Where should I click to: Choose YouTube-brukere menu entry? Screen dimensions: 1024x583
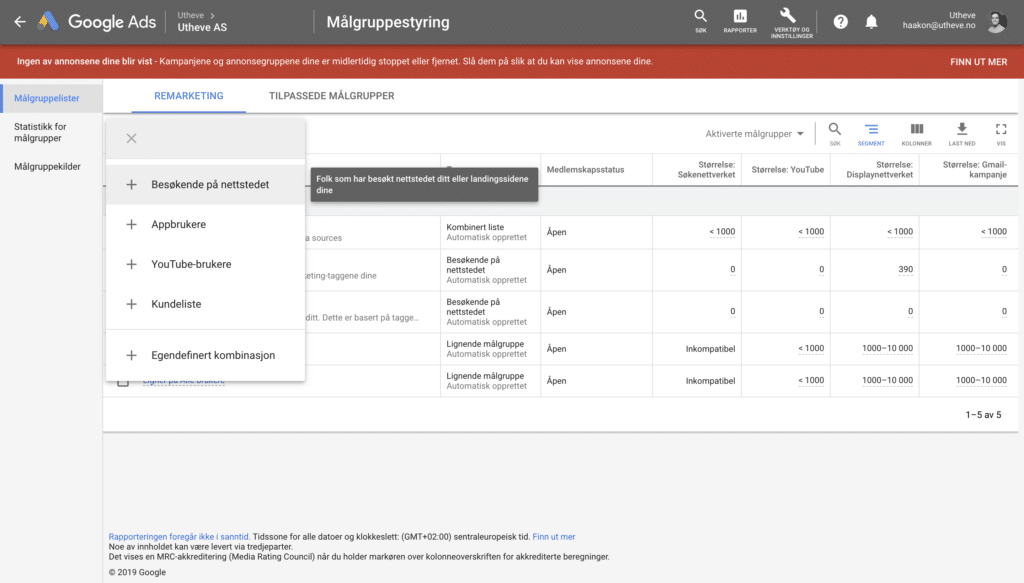pyautogui.click(x=206, y=264)
